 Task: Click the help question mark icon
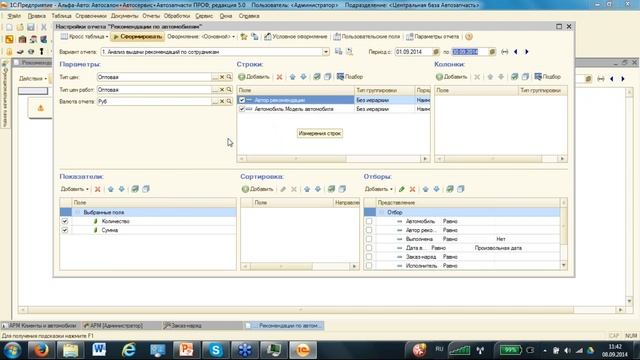pyautogui.click(x=469, y=37)
